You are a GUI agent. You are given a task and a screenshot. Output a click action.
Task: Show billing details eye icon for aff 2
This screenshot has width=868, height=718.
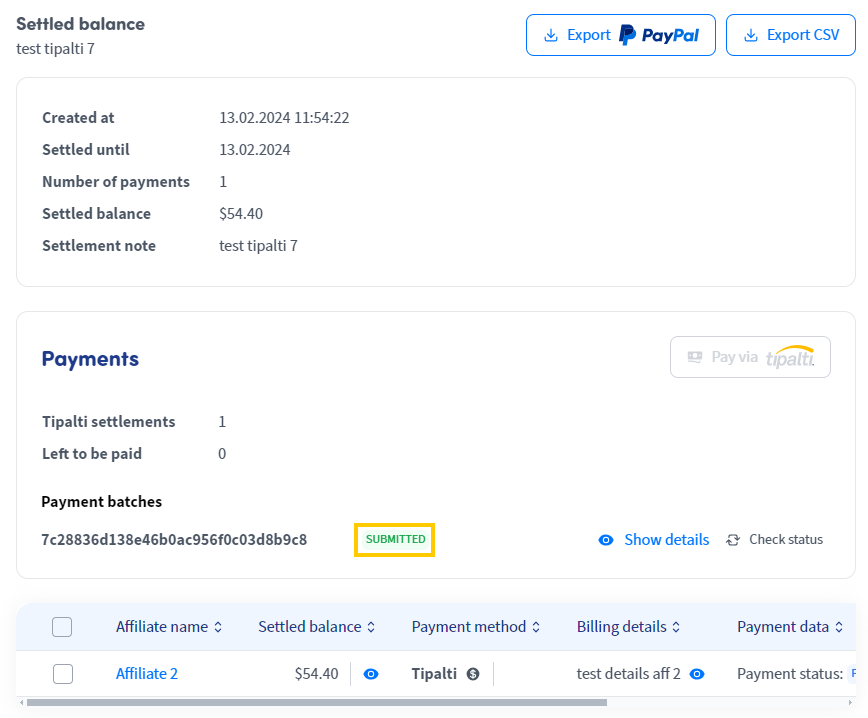pyautogui.click(x=697, y=674)
